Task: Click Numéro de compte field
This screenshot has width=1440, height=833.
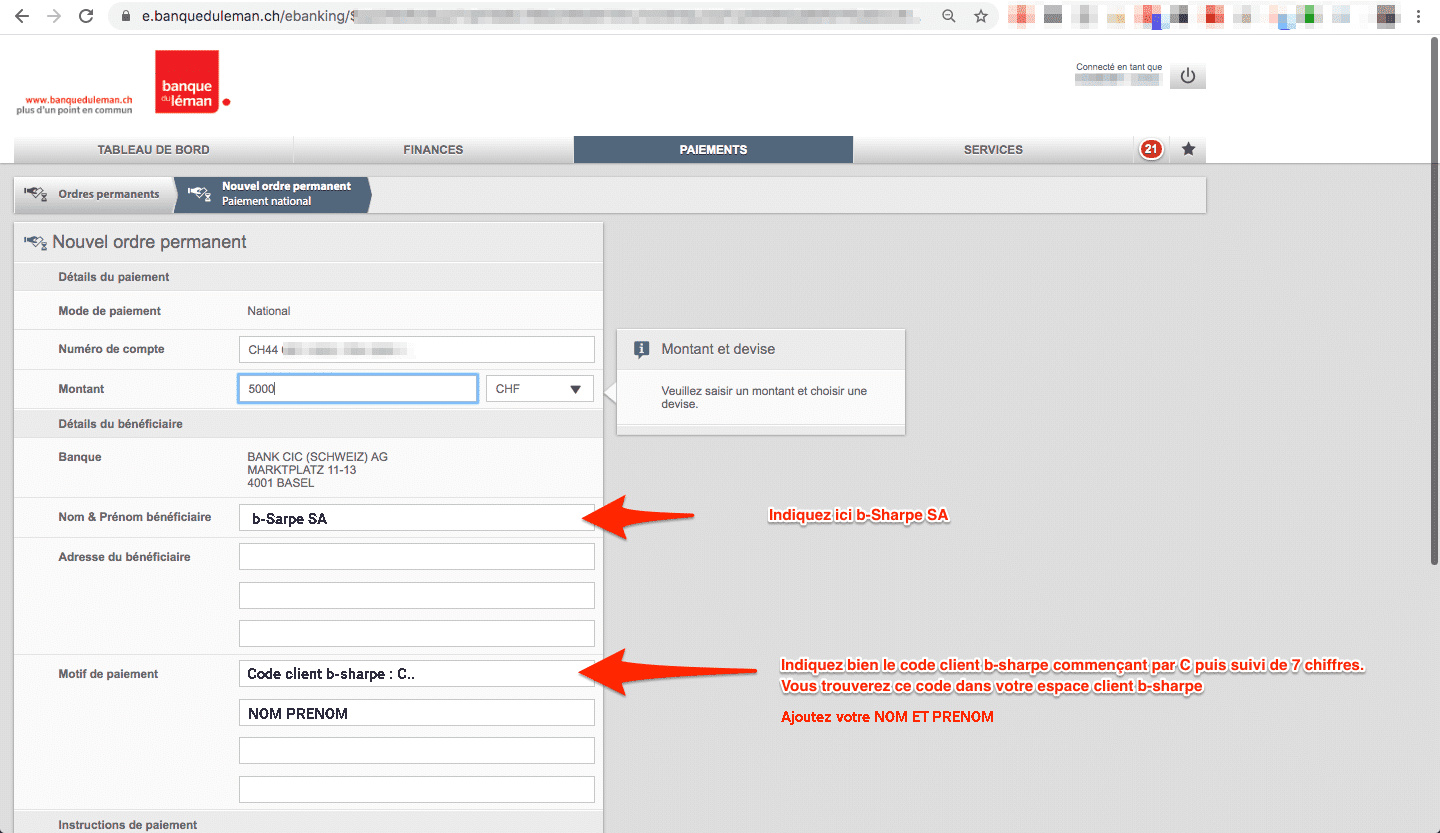Action: pyautogui.click(x=416, y=349)
